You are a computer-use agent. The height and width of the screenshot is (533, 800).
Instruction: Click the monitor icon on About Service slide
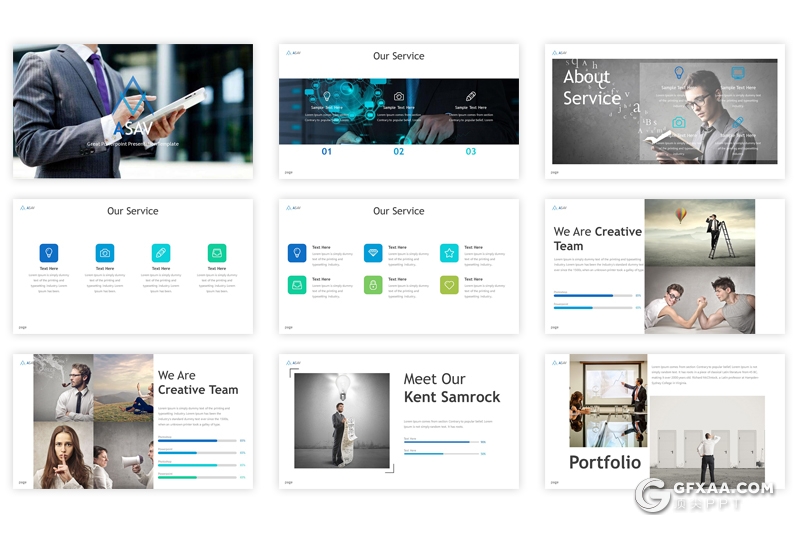737,73
